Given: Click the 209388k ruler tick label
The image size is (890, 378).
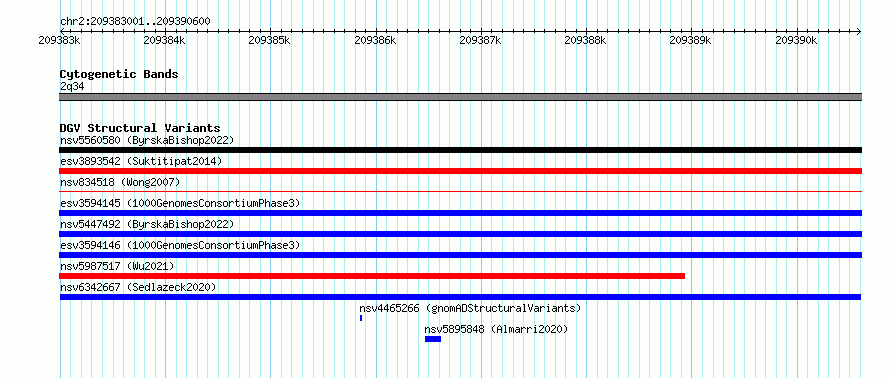Looking at the screenshot, I should (x=586, y=40).
